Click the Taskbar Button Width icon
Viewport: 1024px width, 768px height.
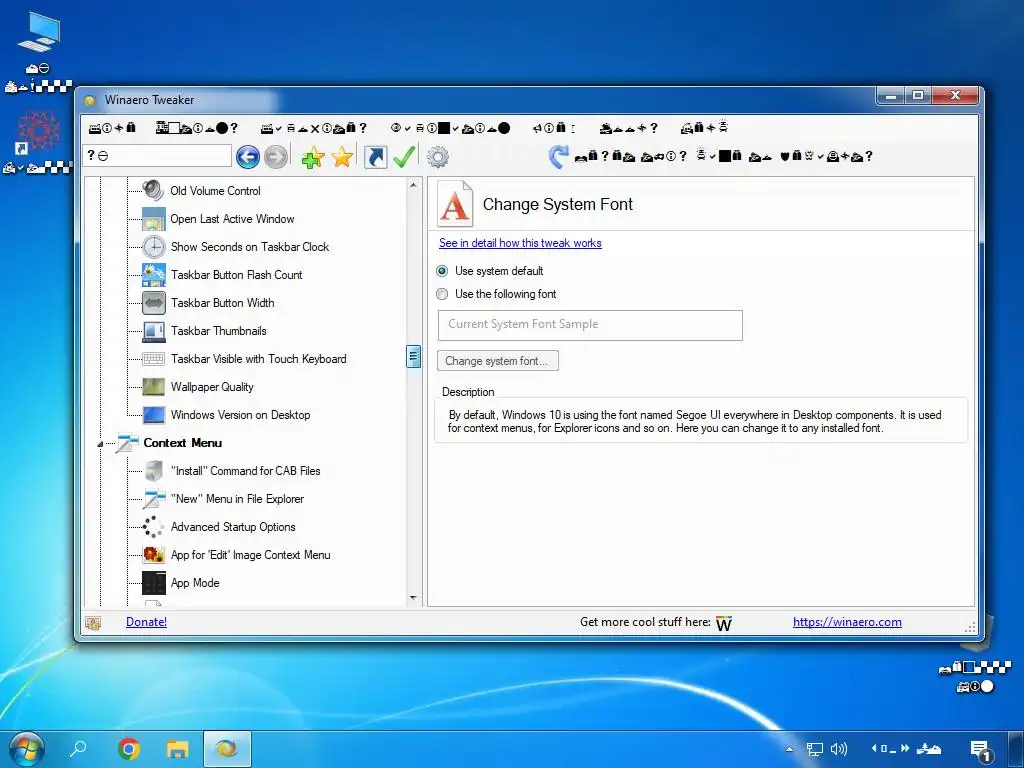153,303
